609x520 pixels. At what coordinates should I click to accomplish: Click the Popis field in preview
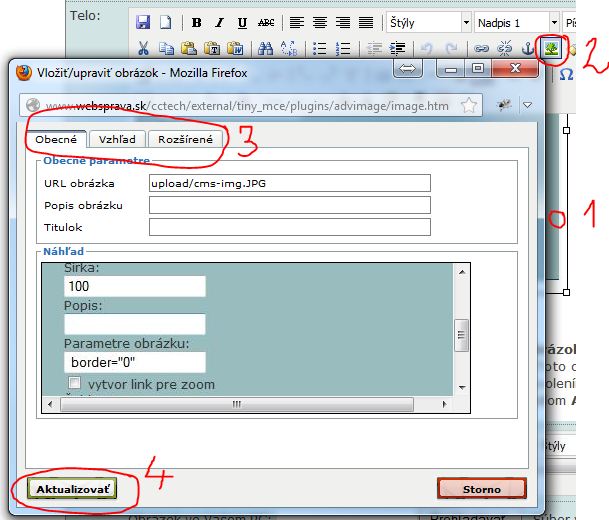pyautogui.click(x=135, y=324)
